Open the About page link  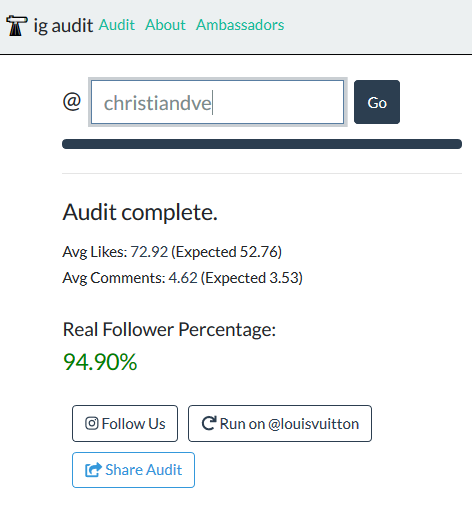pyautogui.click(x=165, y=25)
